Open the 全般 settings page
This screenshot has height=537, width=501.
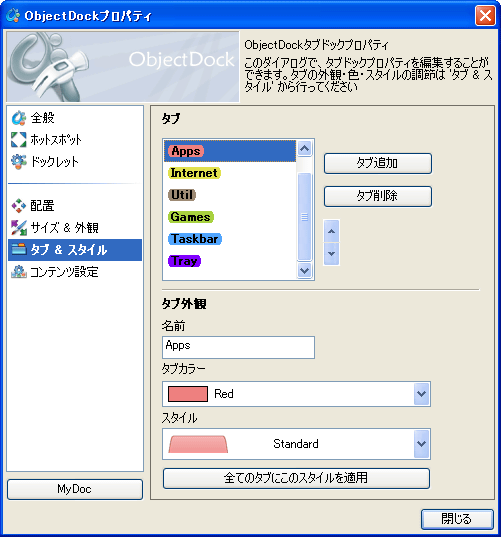click(75, 118)
